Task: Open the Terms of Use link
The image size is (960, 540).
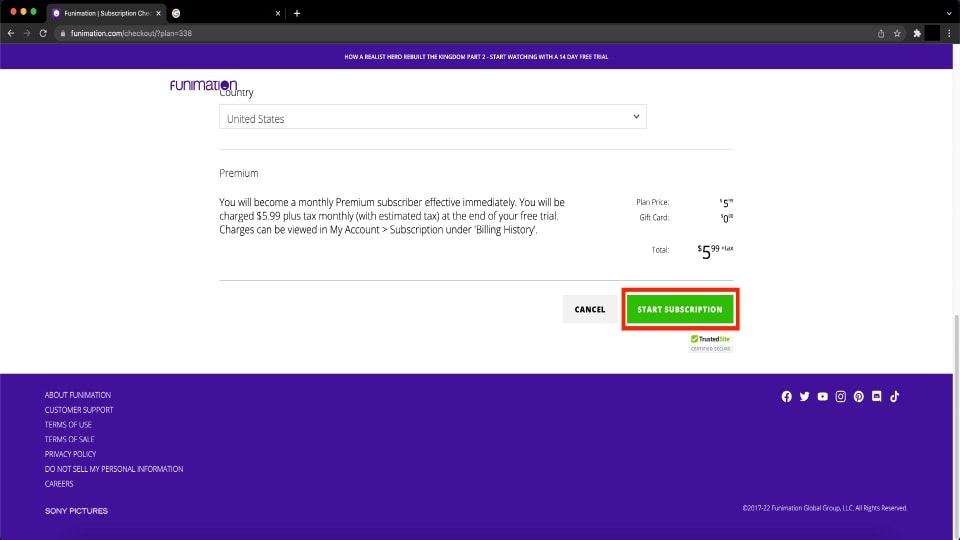Action: tap(68, 424)
